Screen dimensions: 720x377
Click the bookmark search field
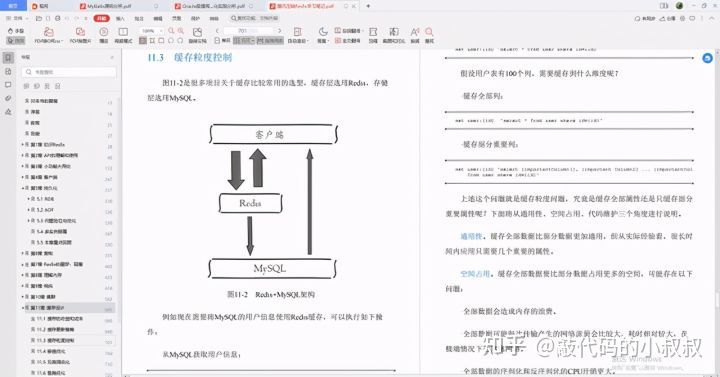click(69, 72)
